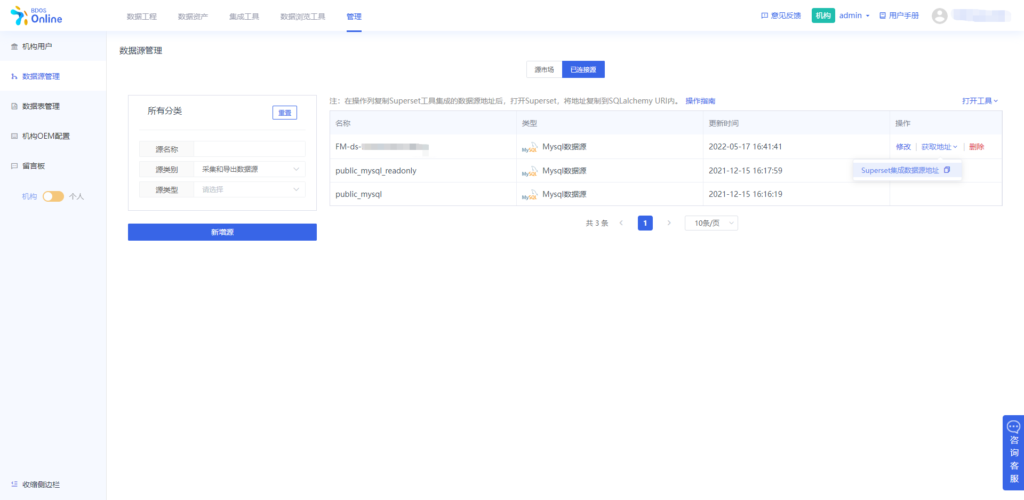This screenshot has width=1024, height=500.
Task: Open the 集成工具 top tab
Action: tap(244, 17)
